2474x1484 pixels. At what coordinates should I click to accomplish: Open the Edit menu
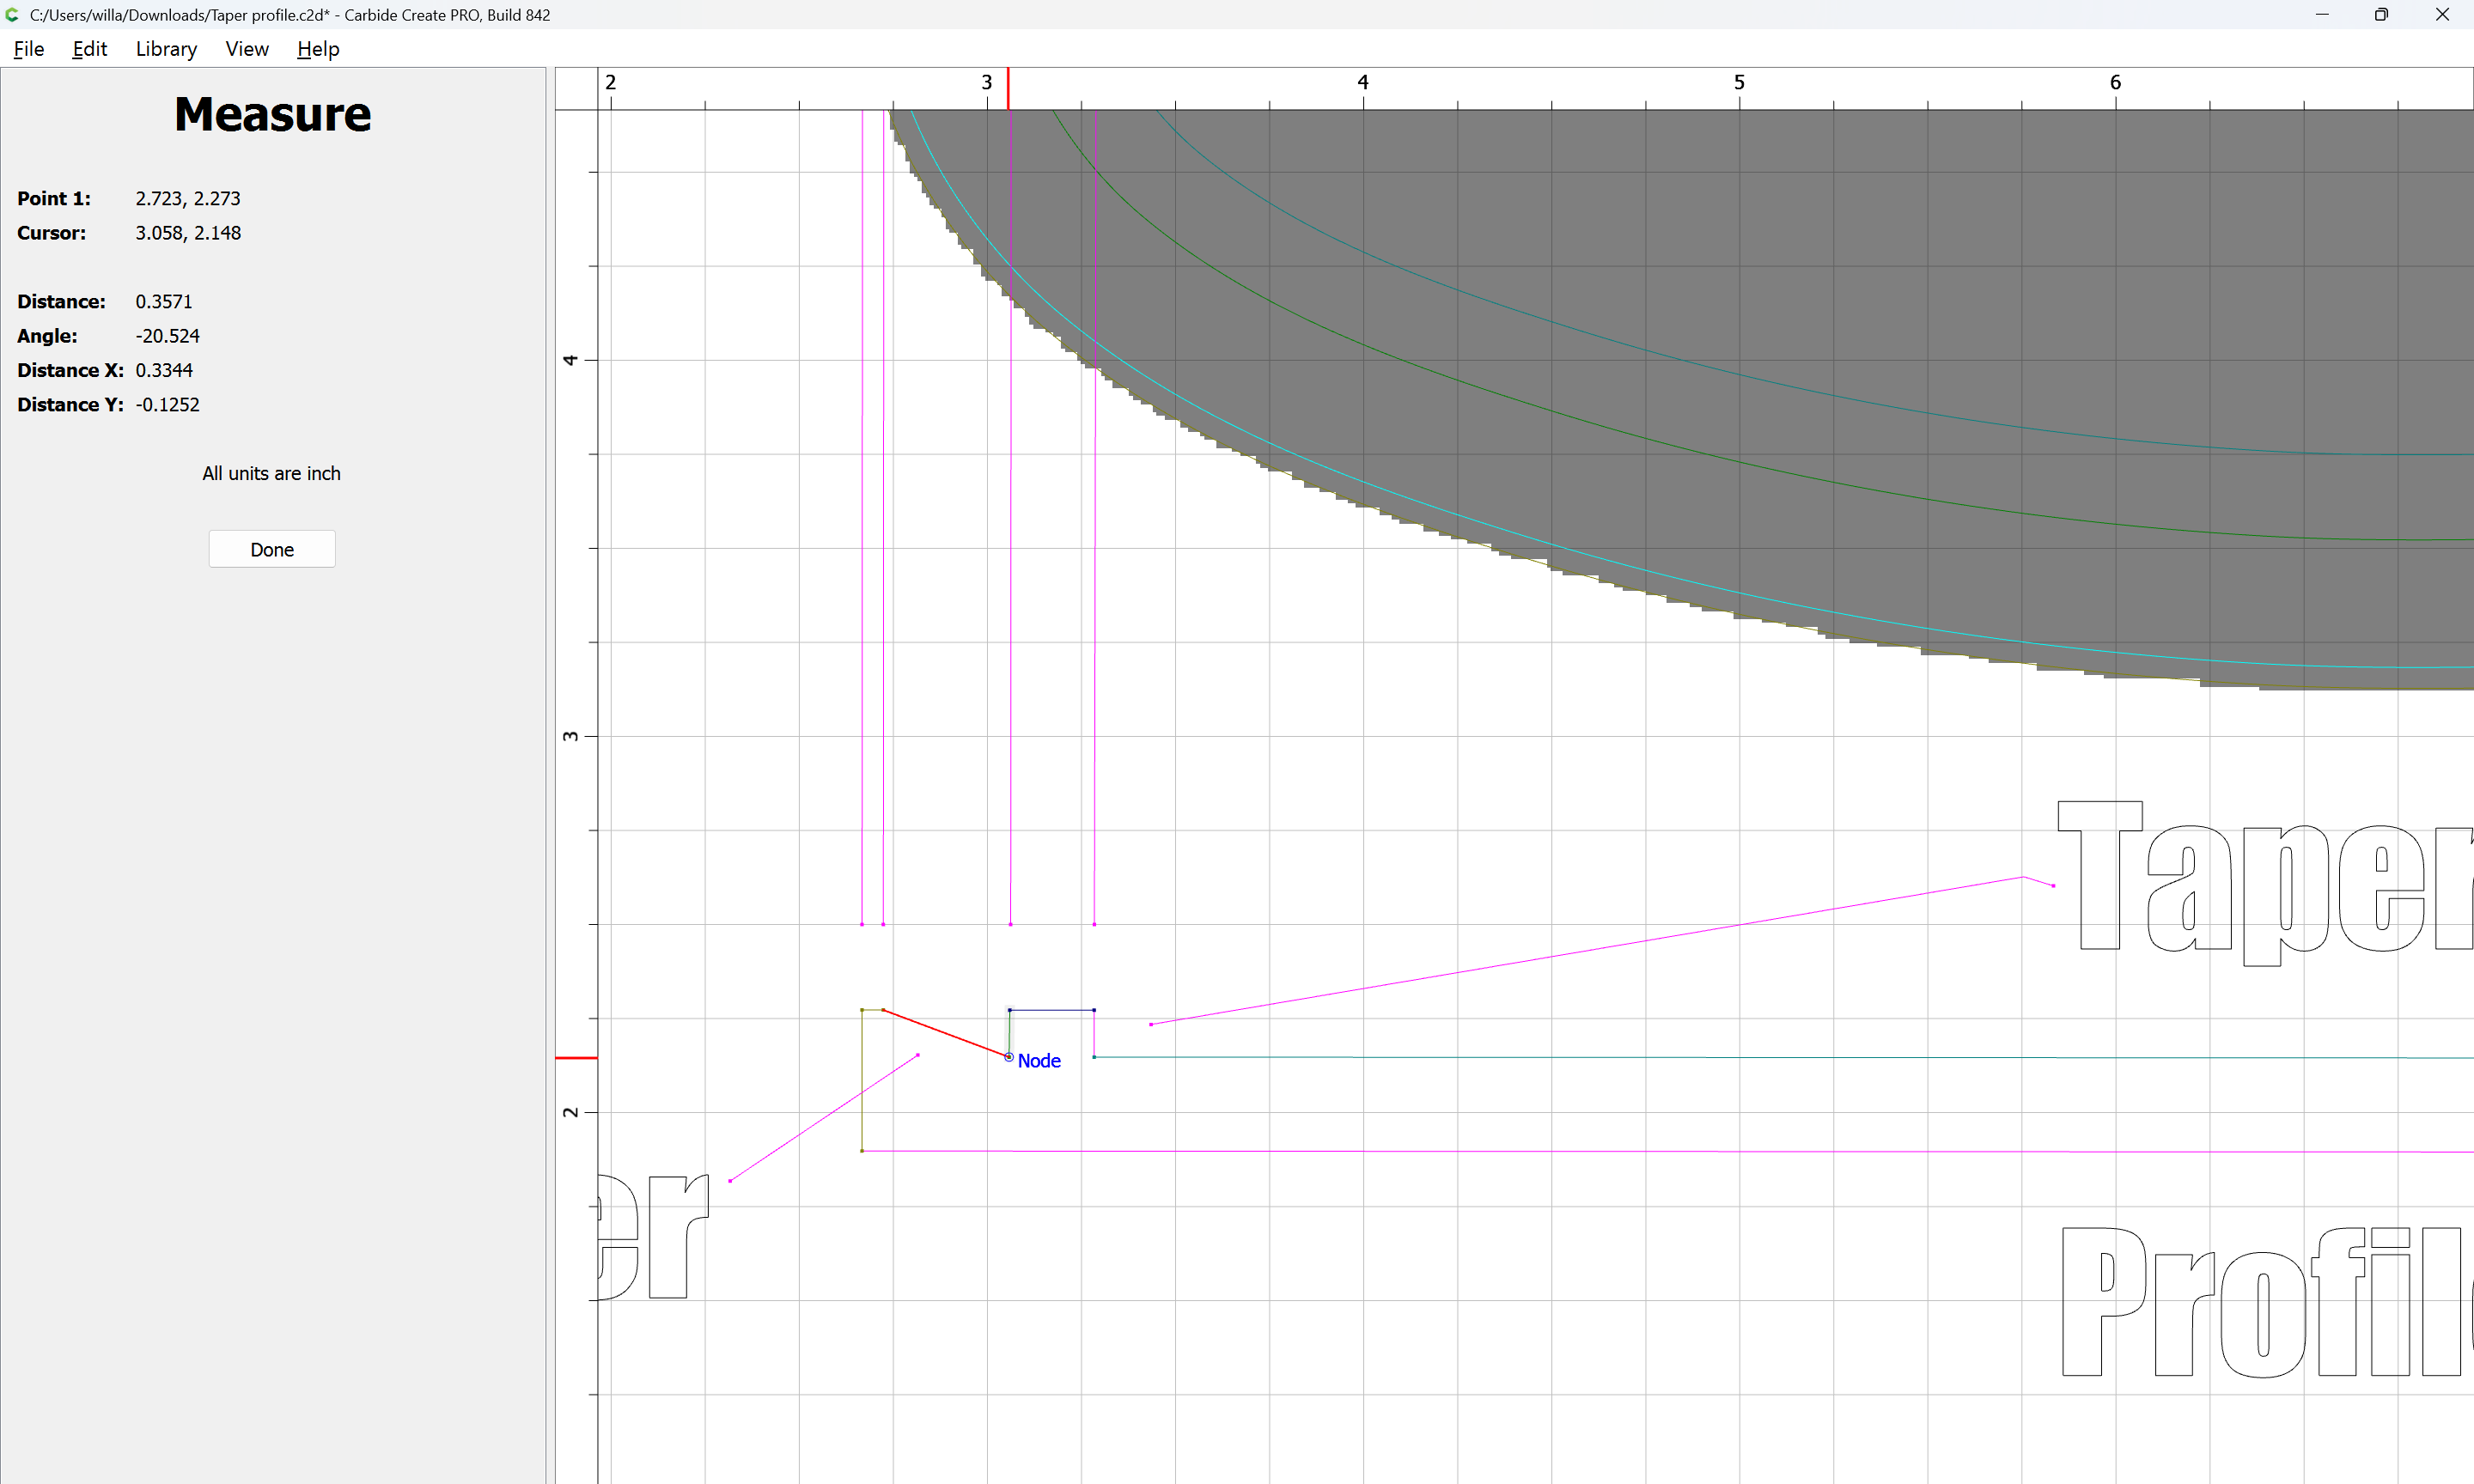tap(89, 49)
